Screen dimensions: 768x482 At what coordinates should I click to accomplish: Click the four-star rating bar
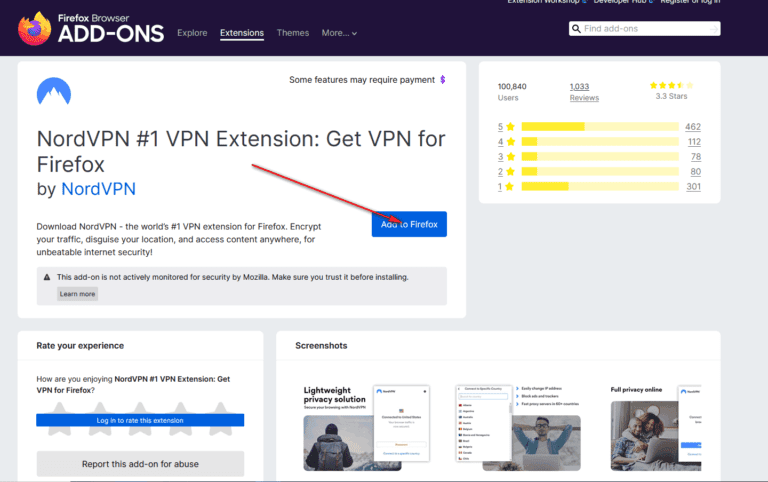point(600,142)
